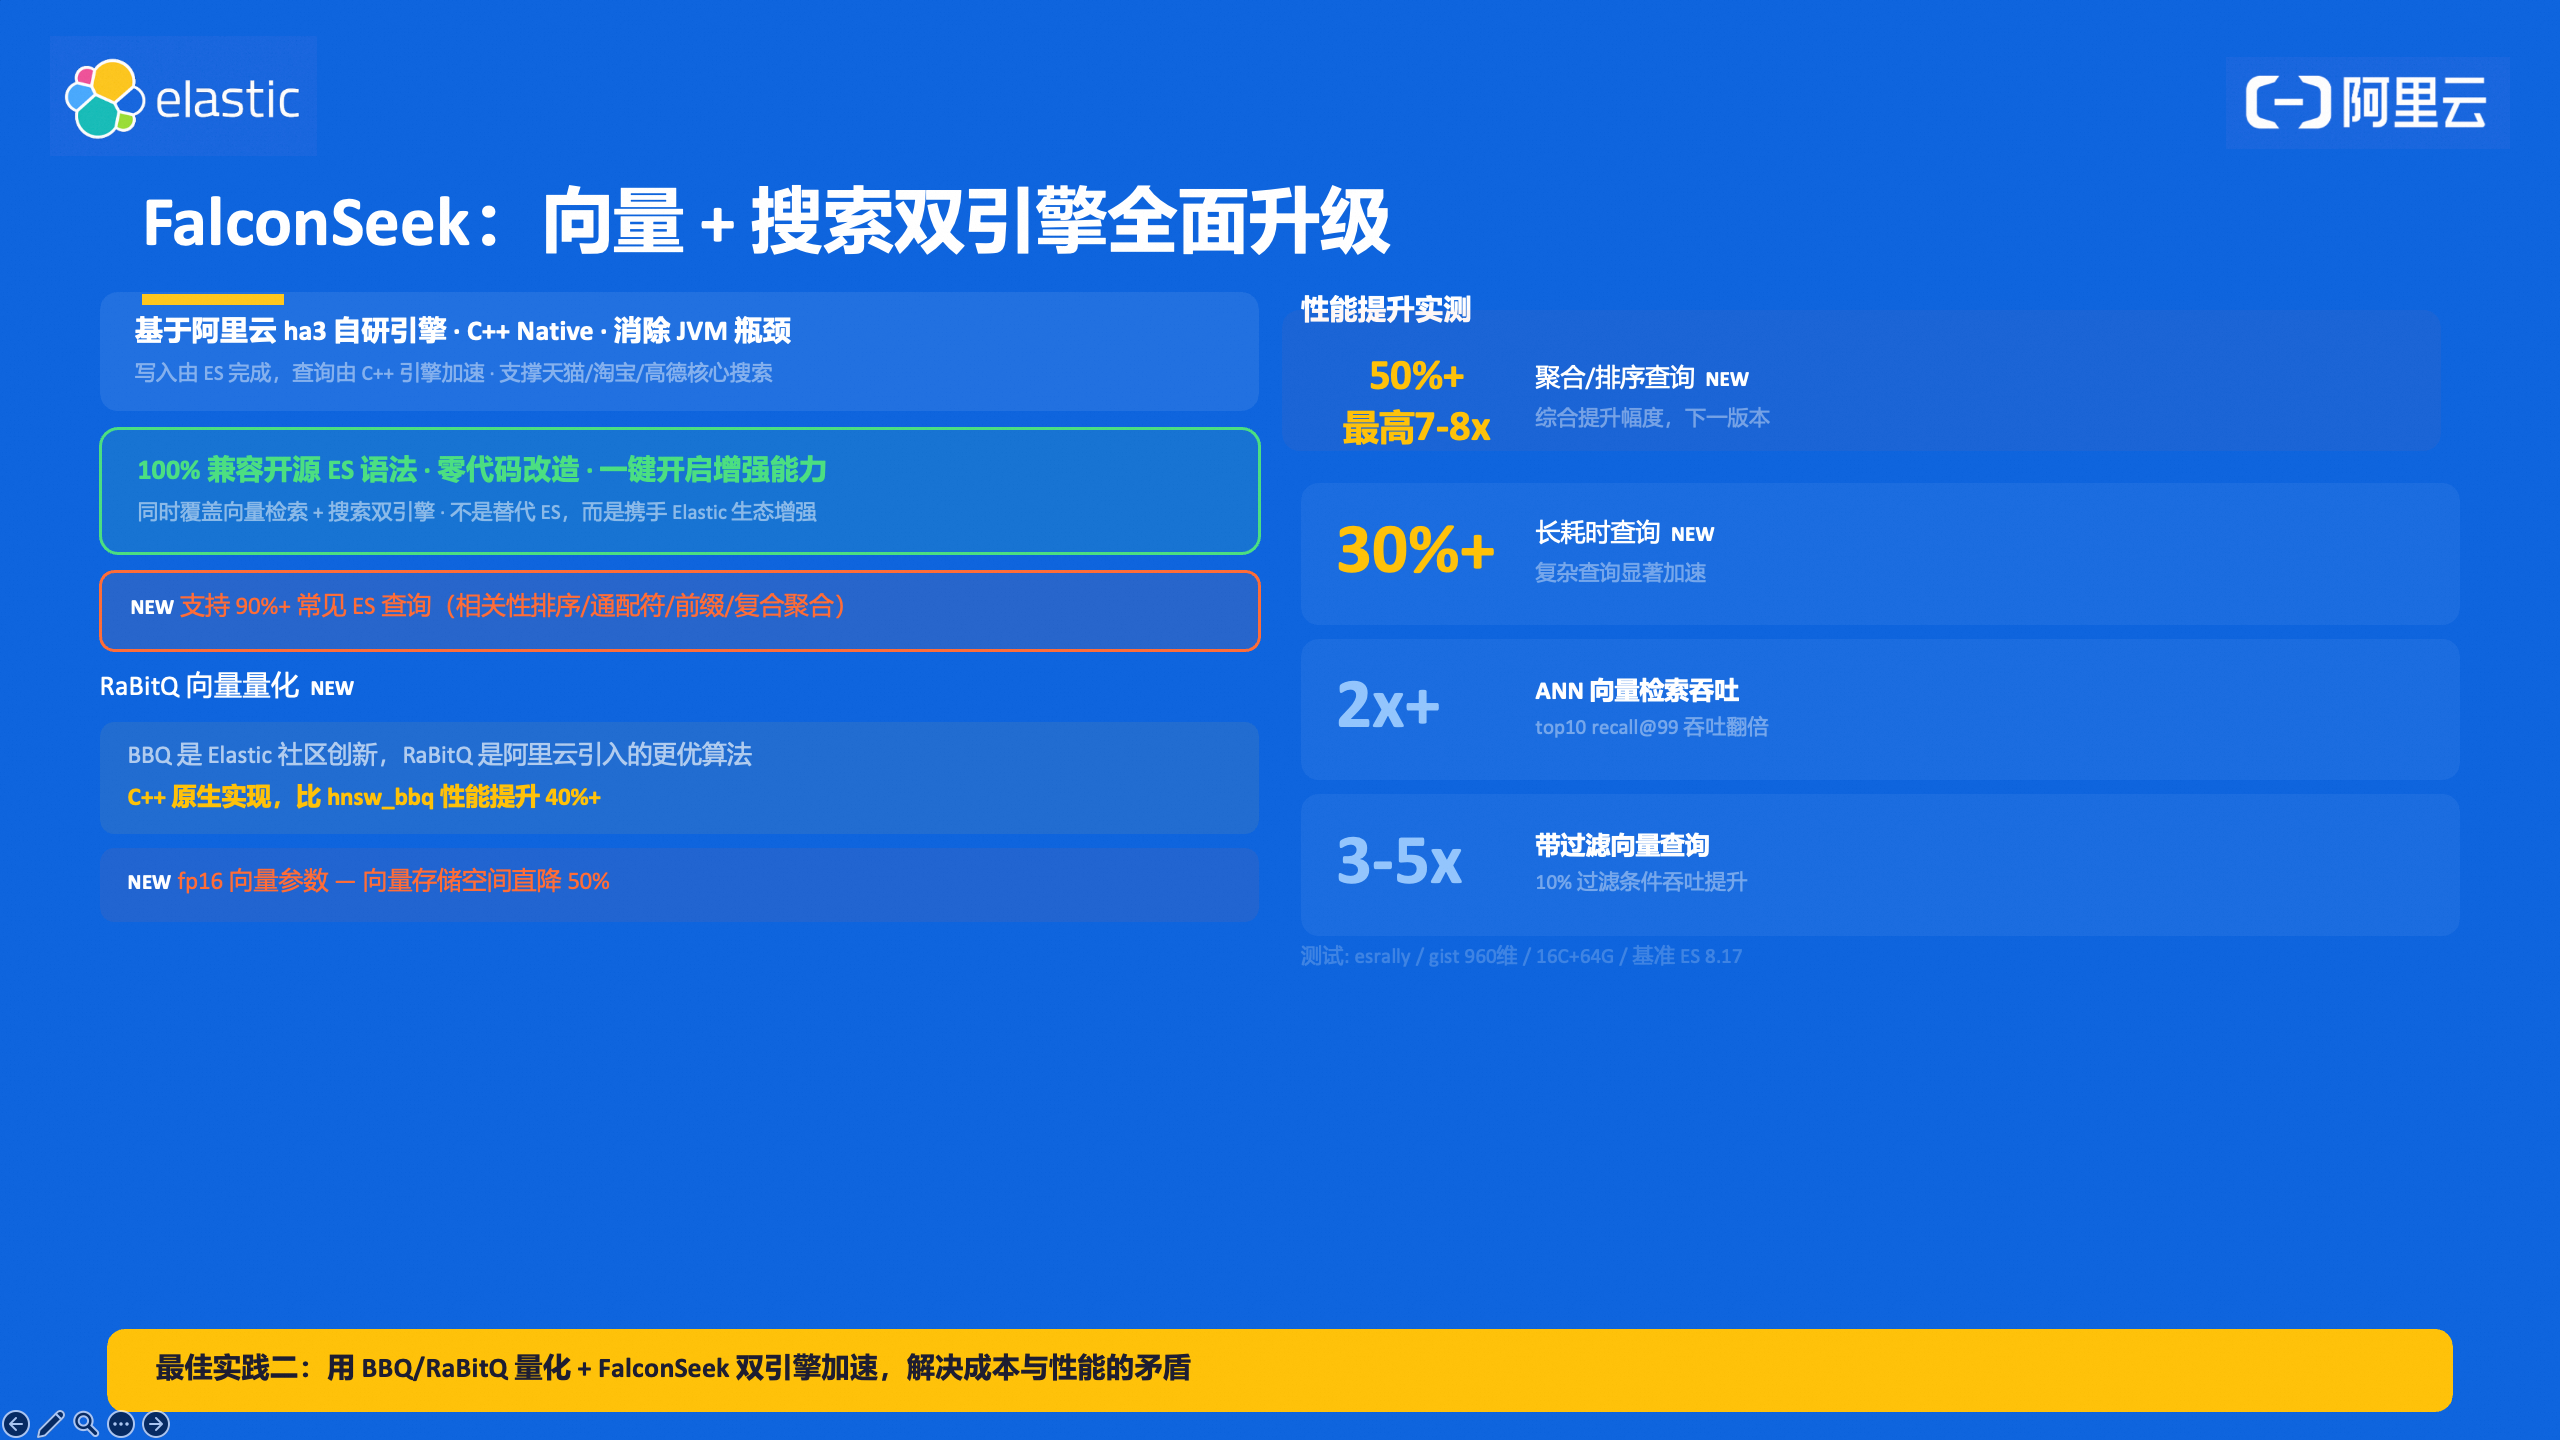The width and height of the screenshot is (2560, 1440).
Task: Go to the previous slide arrow
Action: click(x=16, y=1423)
